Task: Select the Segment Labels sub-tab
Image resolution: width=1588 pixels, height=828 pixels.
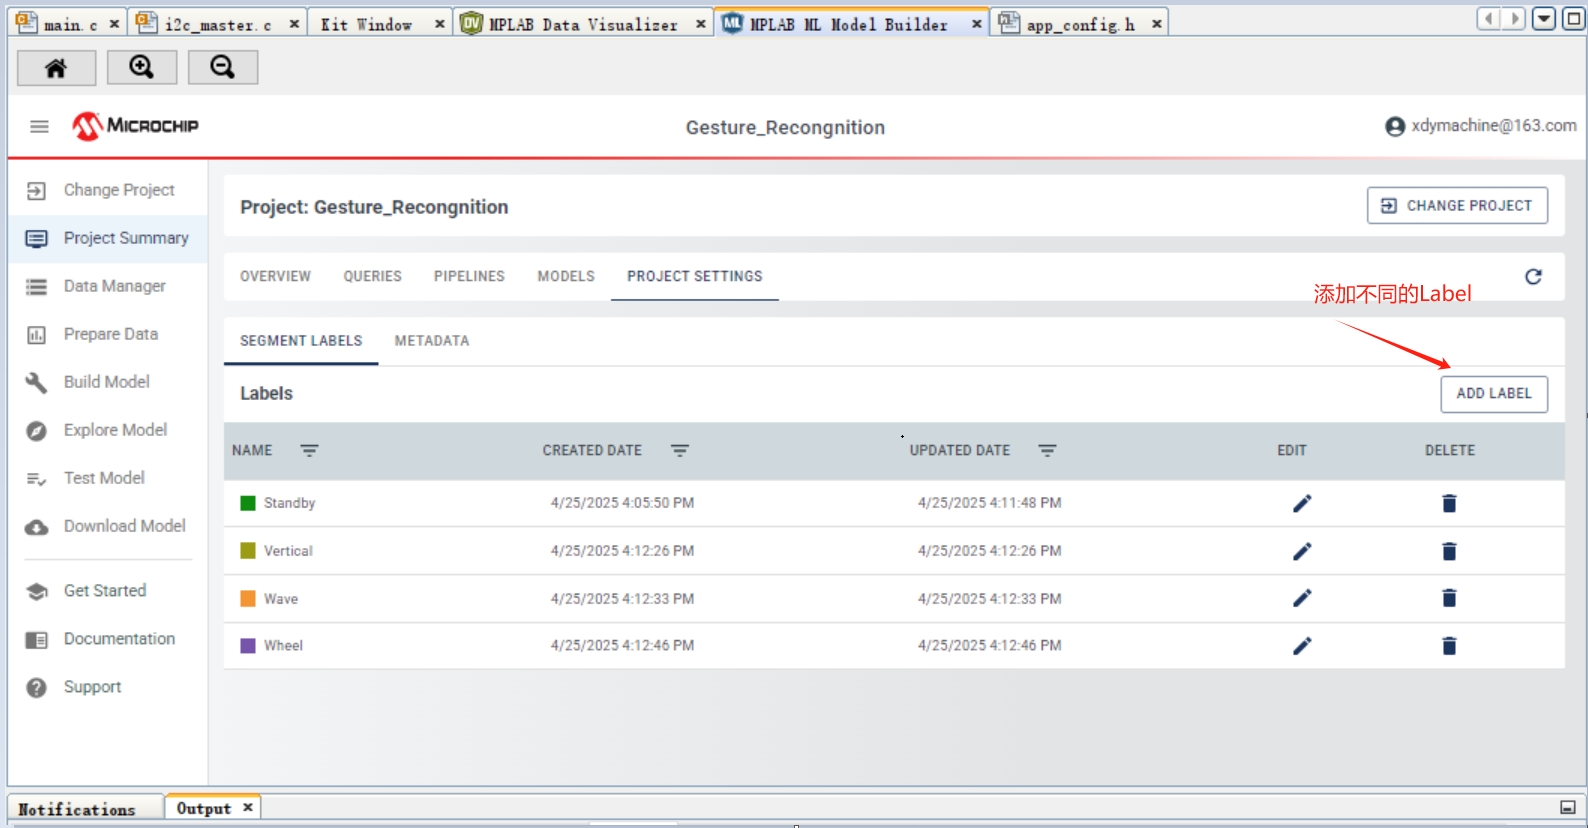Action: (x=301, y=341)
